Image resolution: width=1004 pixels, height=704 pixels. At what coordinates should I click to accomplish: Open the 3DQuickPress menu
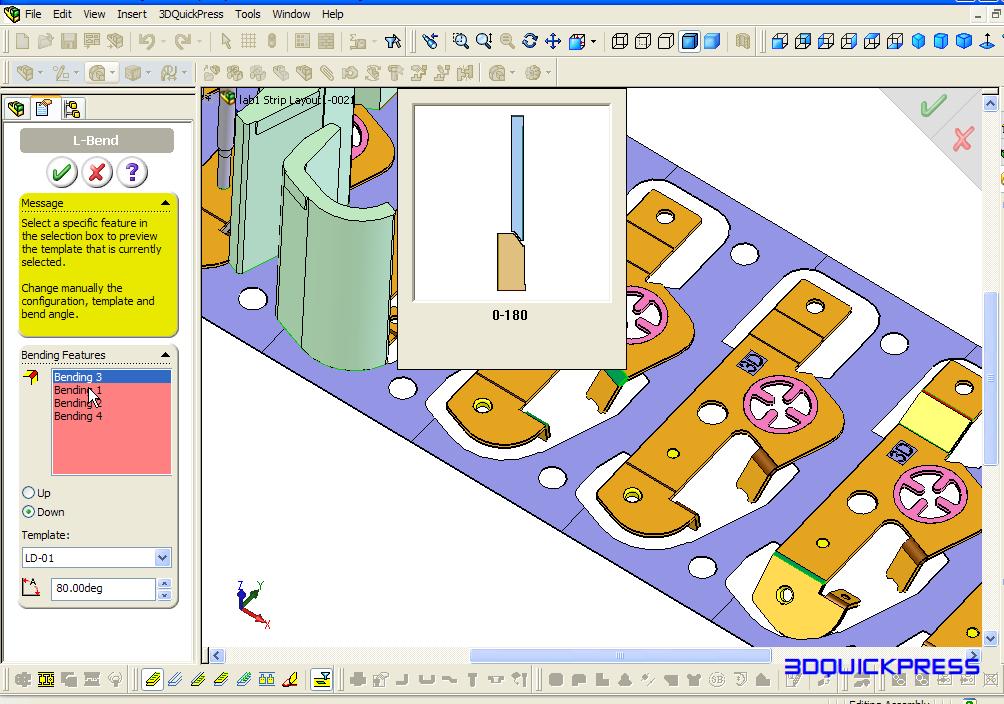191,14
